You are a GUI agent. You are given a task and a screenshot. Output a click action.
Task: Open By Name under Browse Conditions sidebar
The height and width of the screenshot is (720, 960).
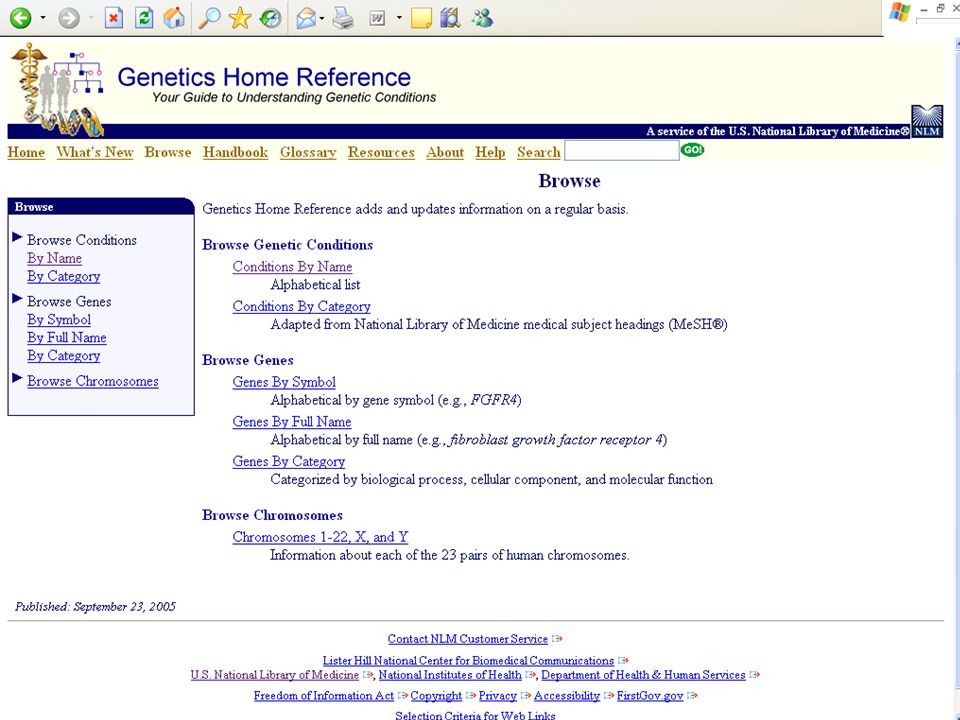(x=54, y=258)
